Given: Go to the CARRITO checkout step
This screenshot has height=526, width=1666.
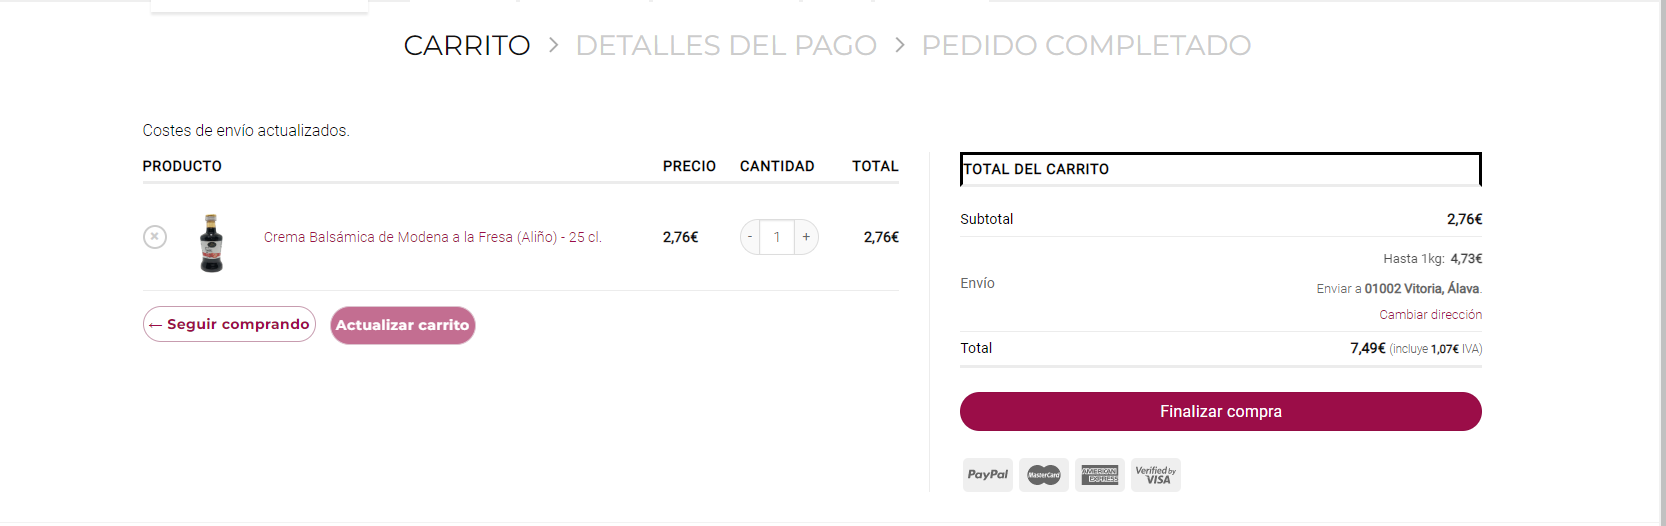Looking at the screenshot, I should point(467,45).
